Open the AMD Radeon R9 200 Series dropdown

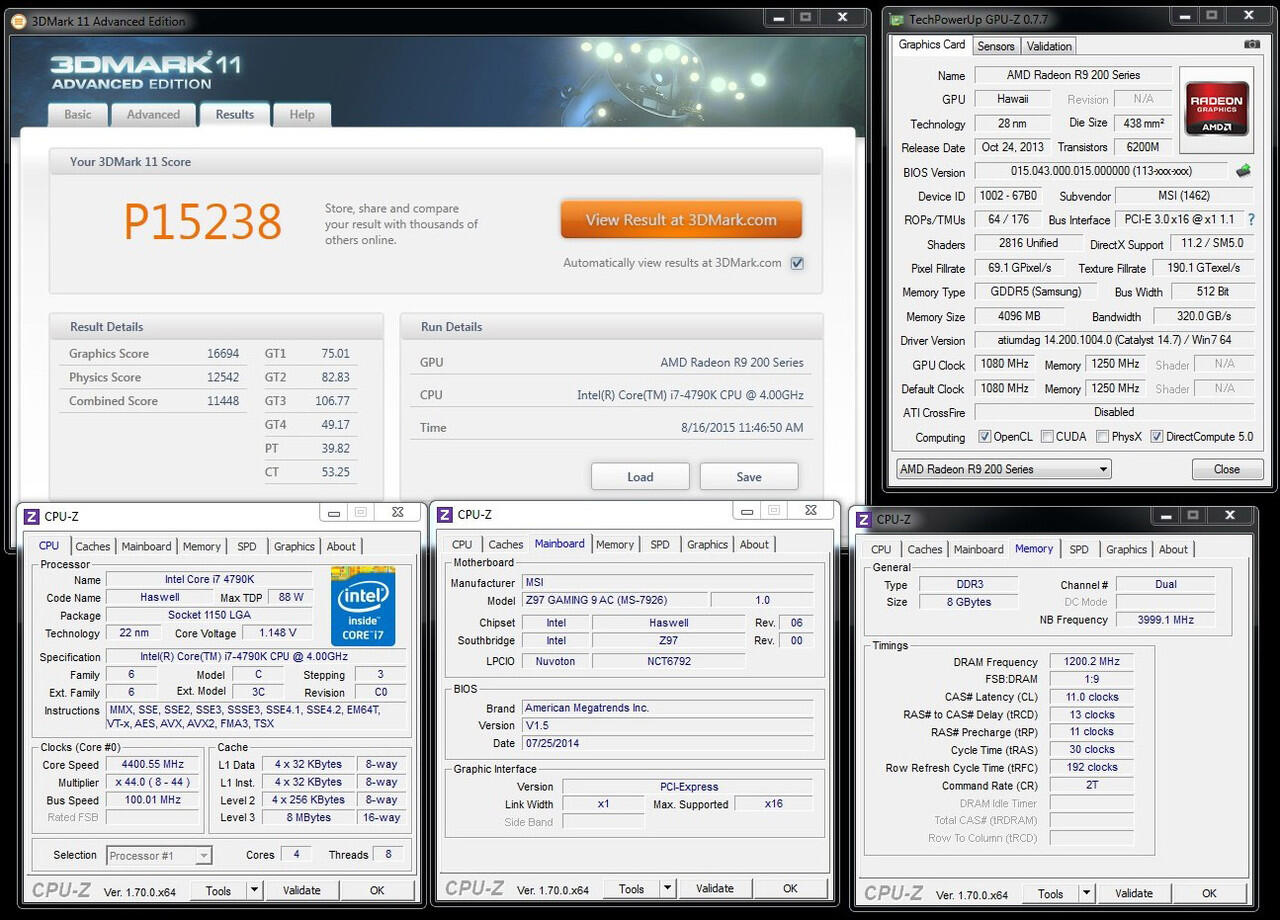1003,469
